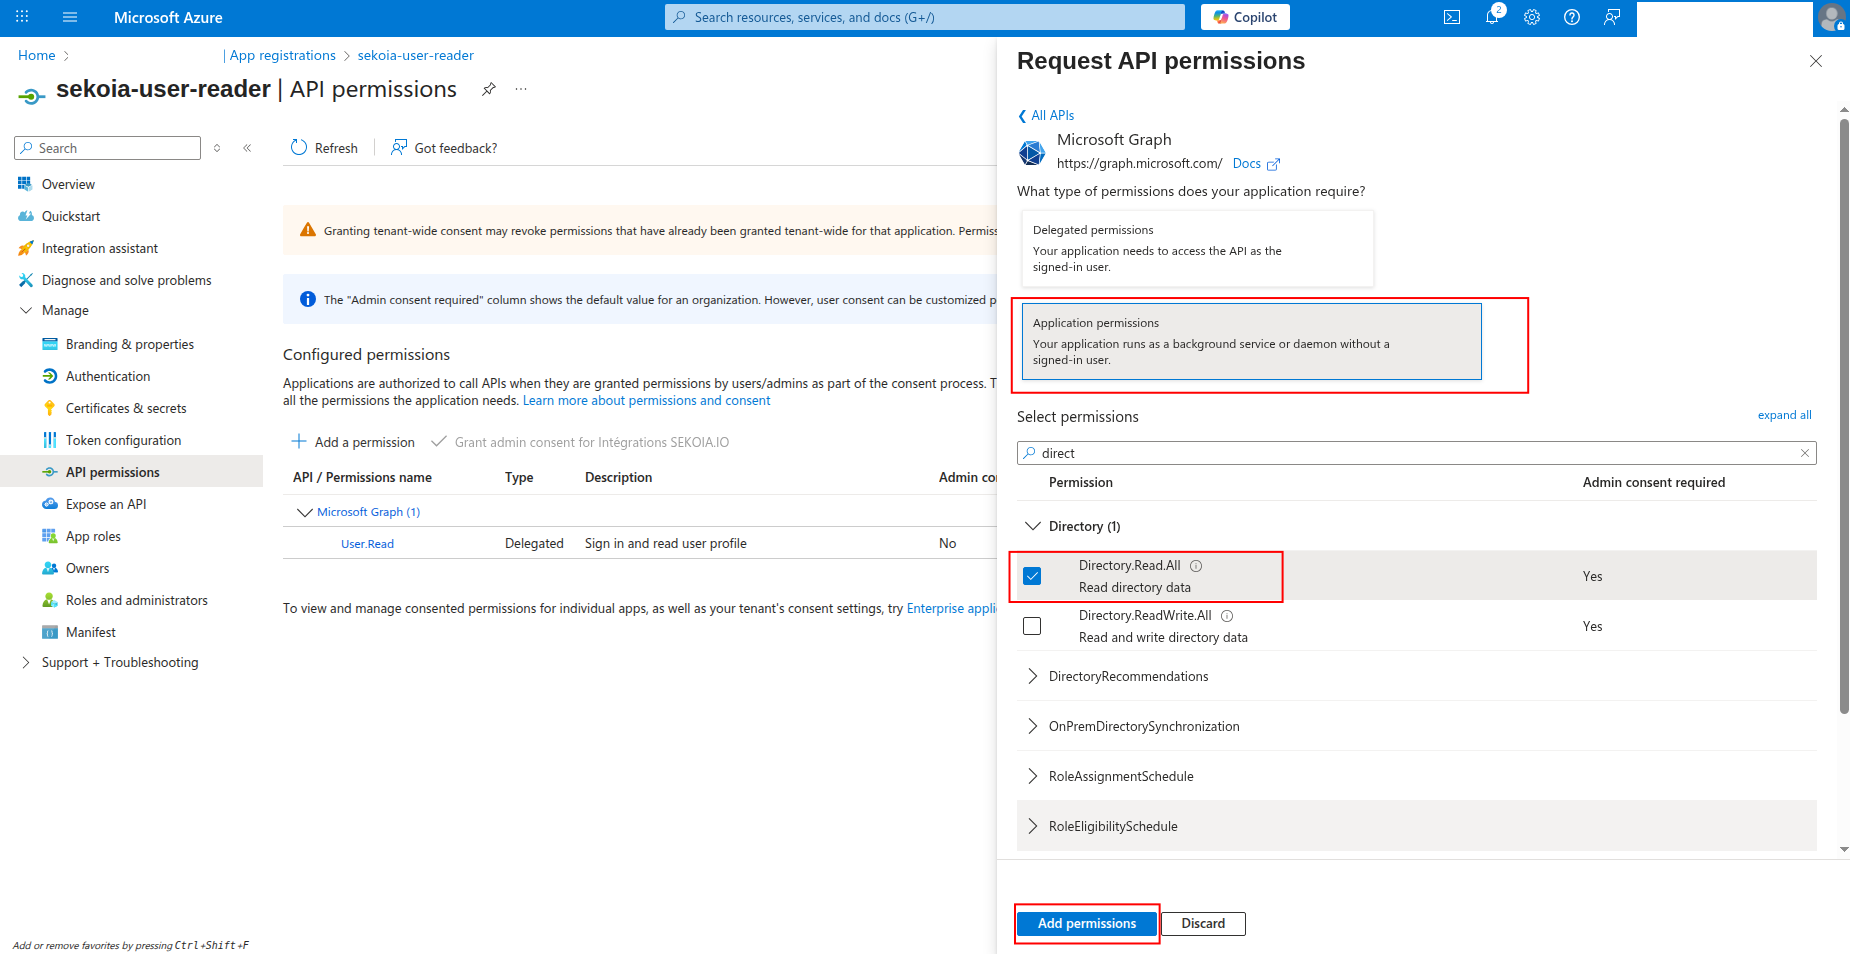The width and height of the screenshot is (1850, 954).
Task: Click the Add permissions button
Action: tap(1086, 923)
